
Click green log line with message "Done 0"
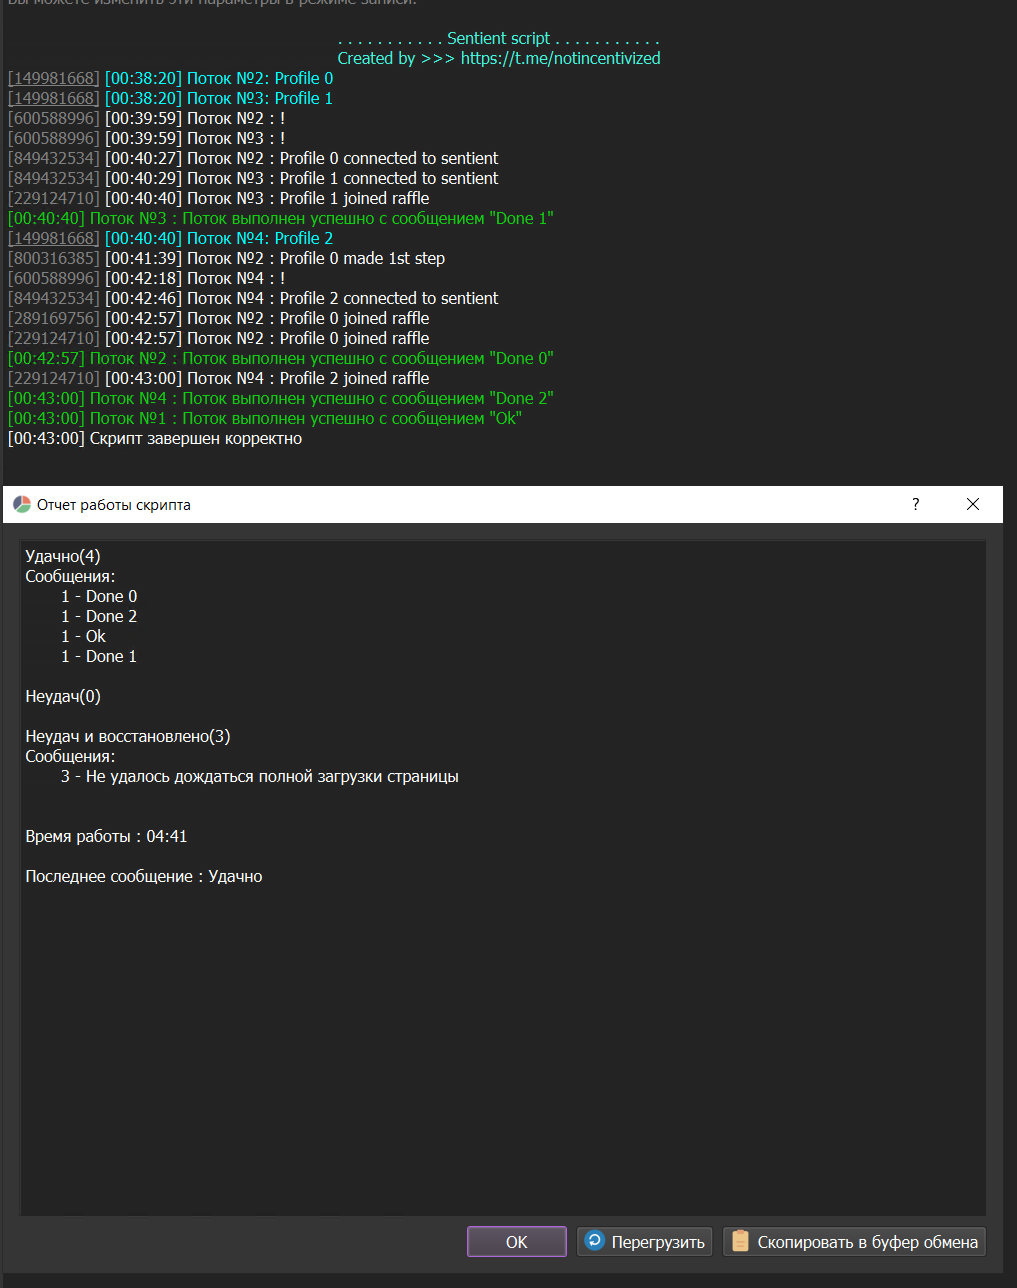click(281, 358)
